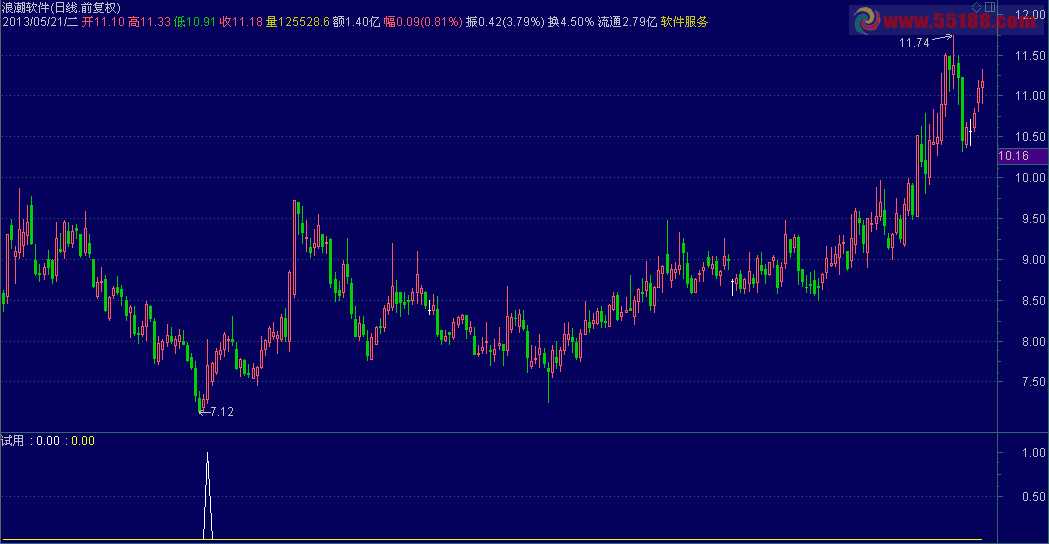Image resolution: width=1049 pixels, height=544 pixels.
Task: Click the highlighted 10.16 price marker
Action: pyautogui.click(x=1022, y=156)
